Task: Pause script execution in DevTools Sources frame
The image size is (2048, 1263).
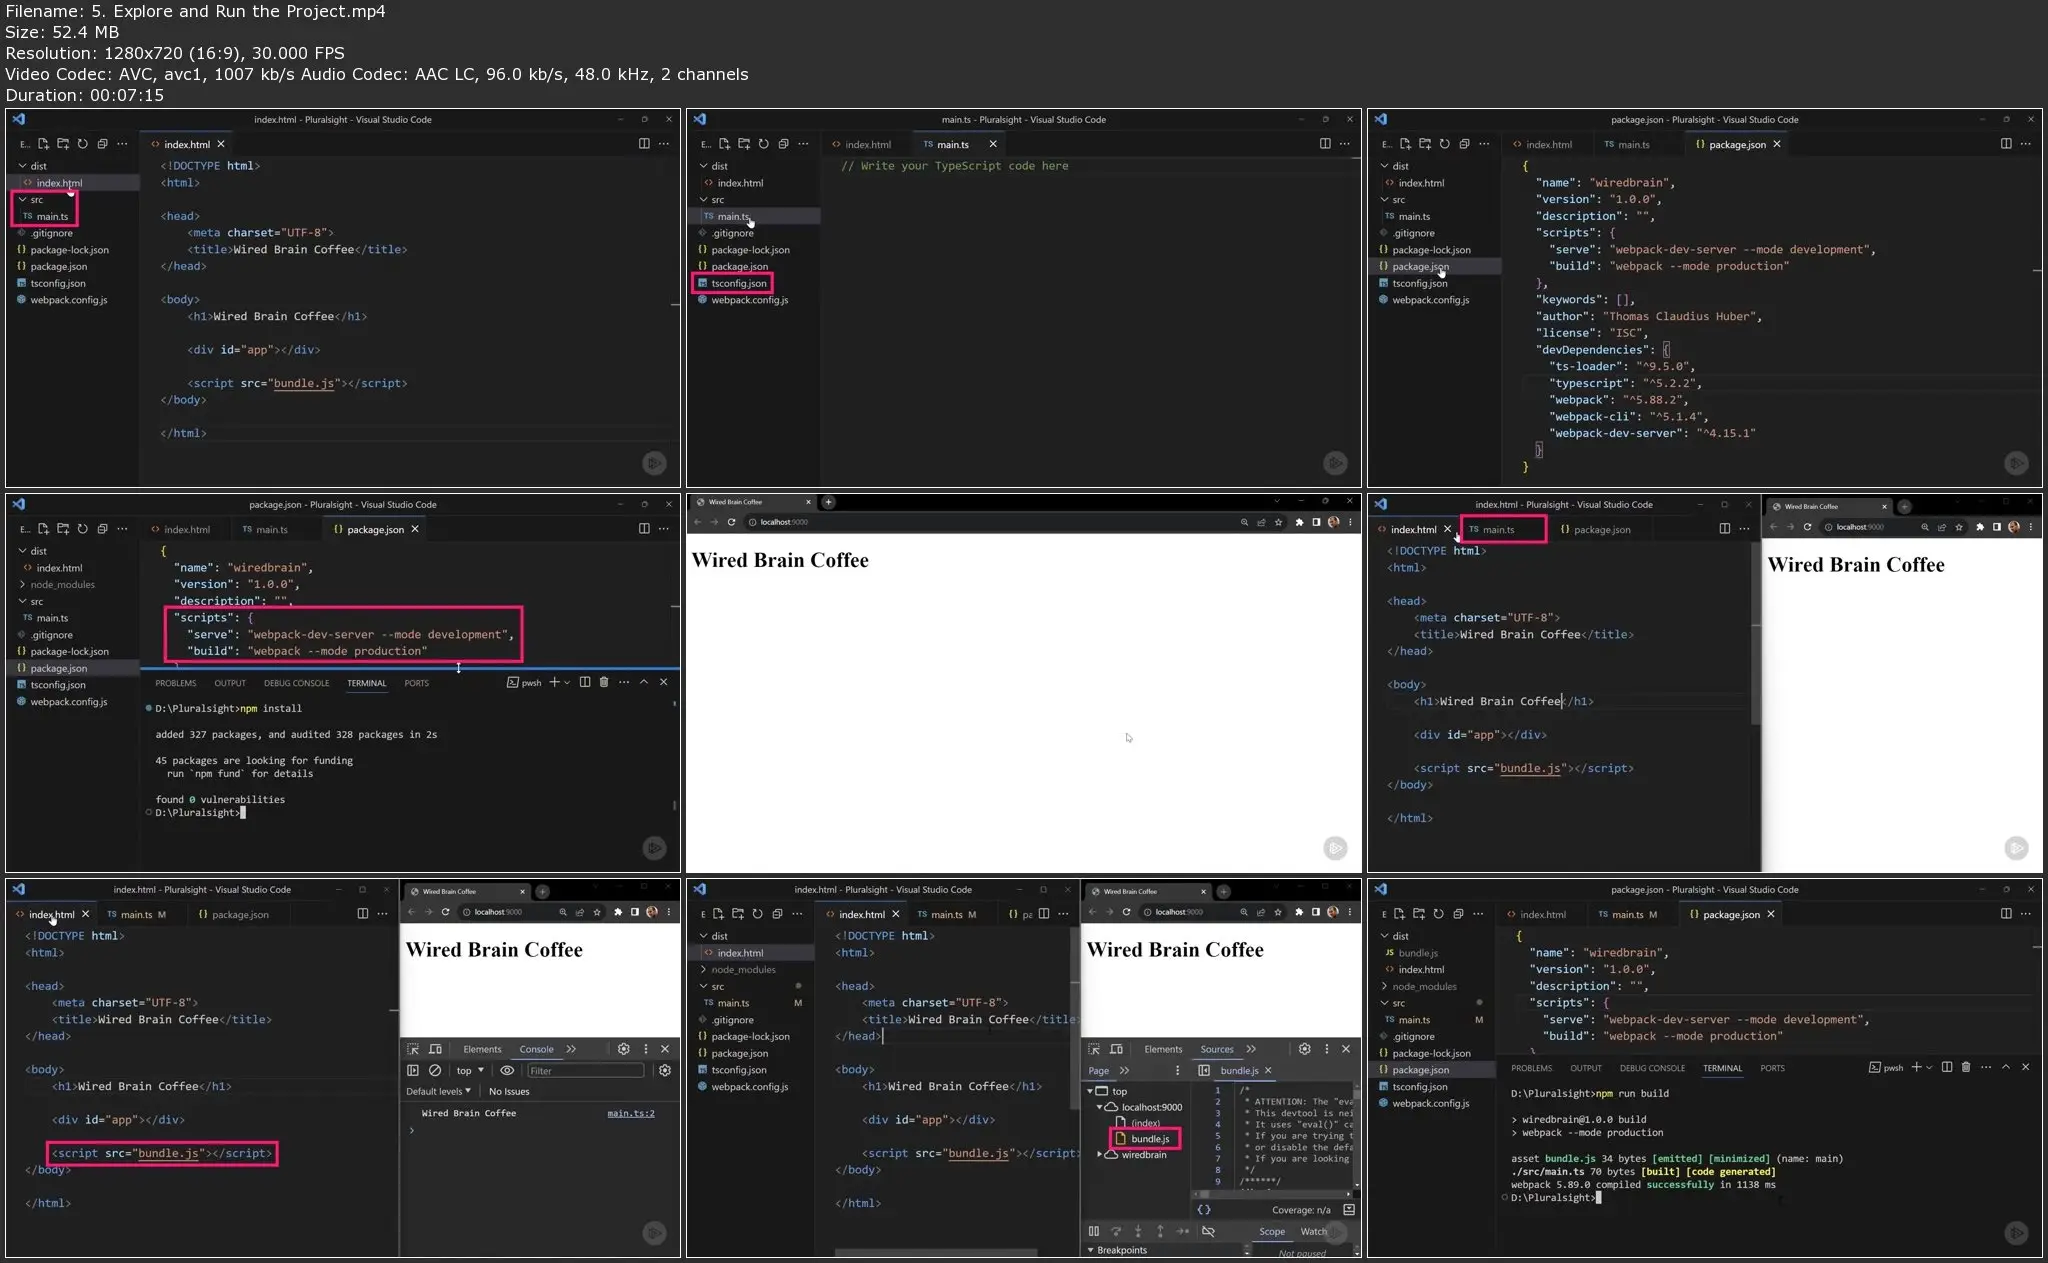Action: [1094, 1231]
